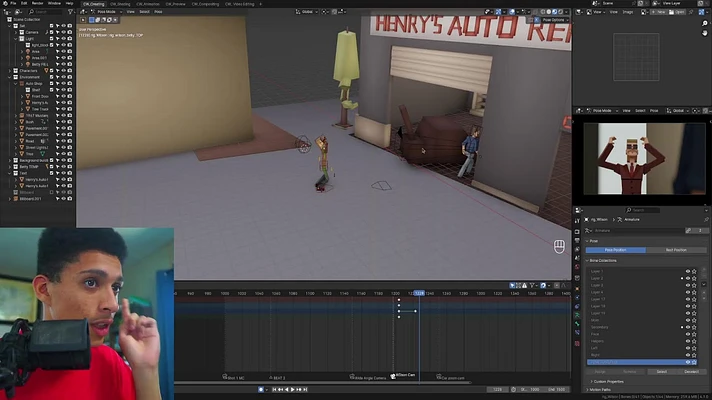712x400 pixels.
Task: Open the Edit menu
Action: [x=24, y=3]
